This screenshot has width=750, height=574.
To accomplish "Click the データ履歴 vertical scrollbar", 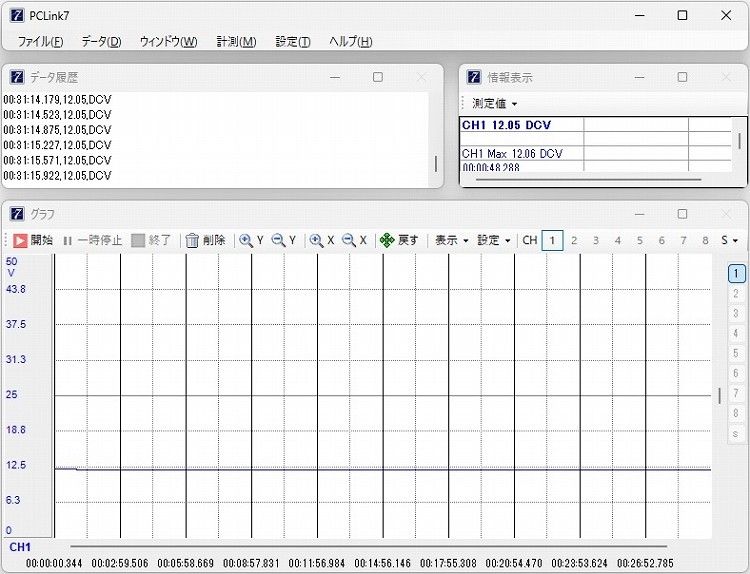I will coord(435,164).
